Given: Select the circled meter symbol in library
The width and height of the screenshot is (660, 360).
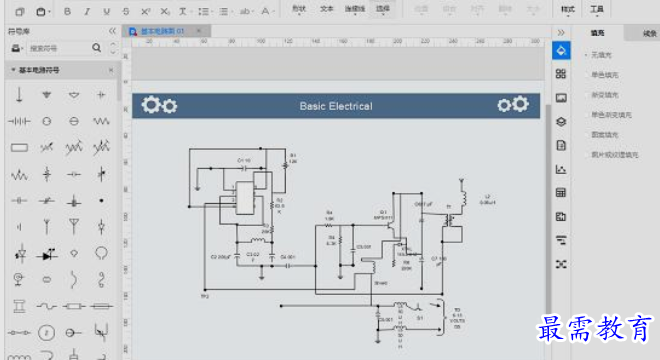Looking at the screenshot, I should pyautogui.click(x=46, y=333).
